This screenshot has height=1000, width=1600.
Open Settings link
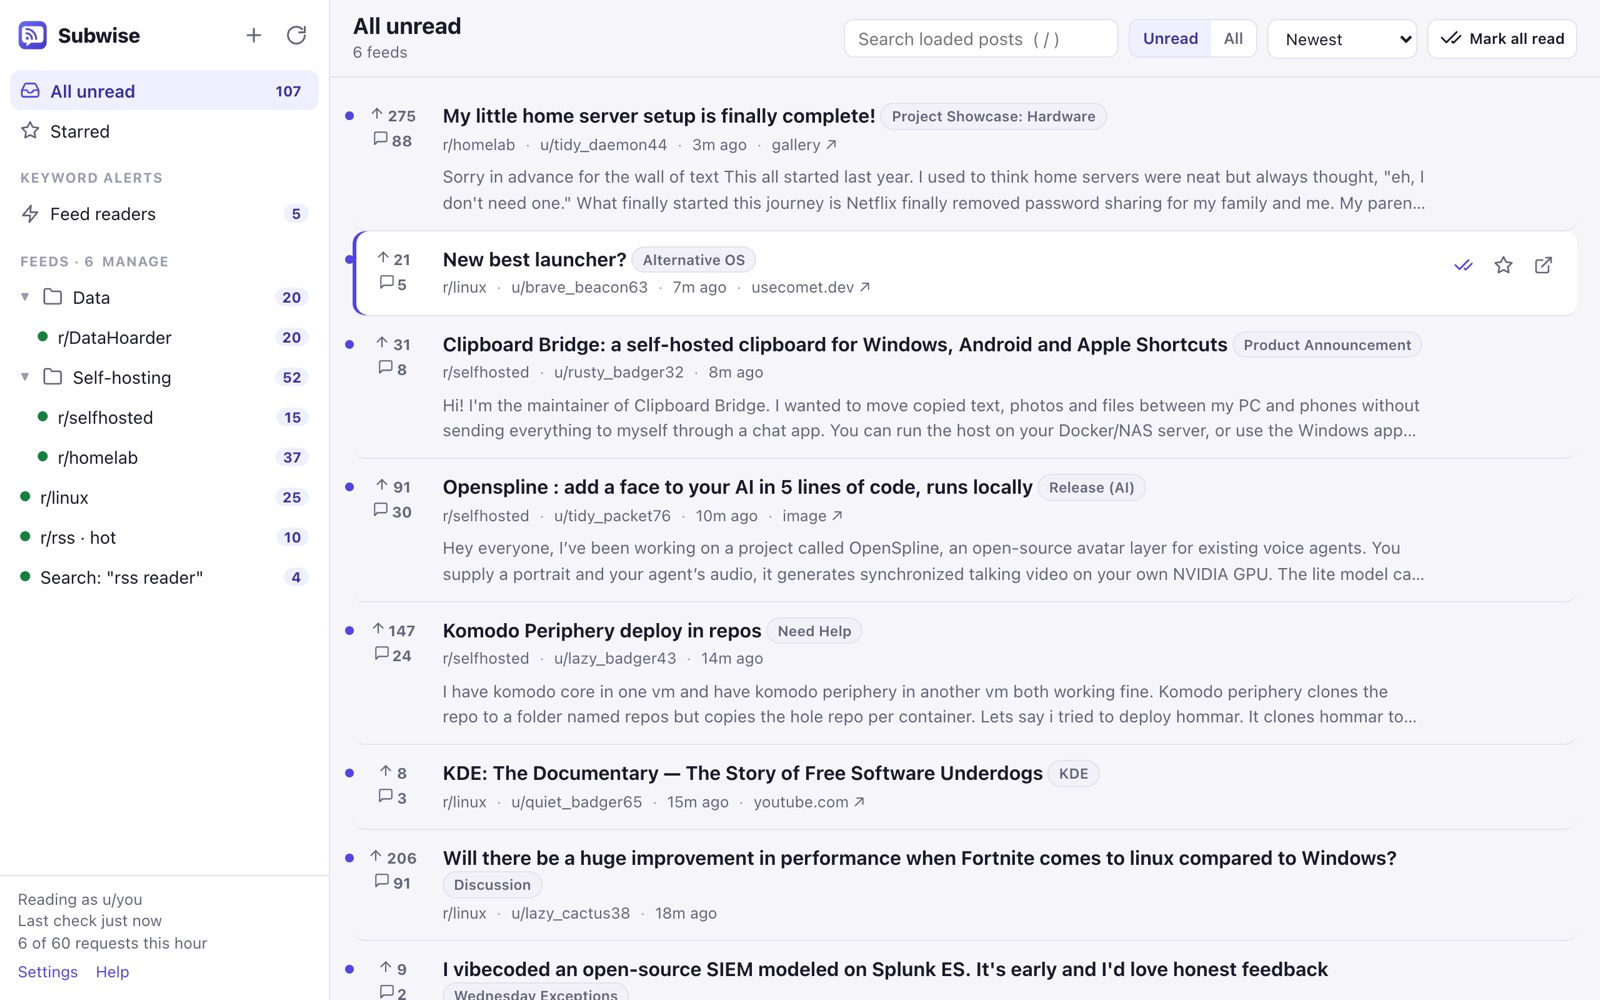48,972
